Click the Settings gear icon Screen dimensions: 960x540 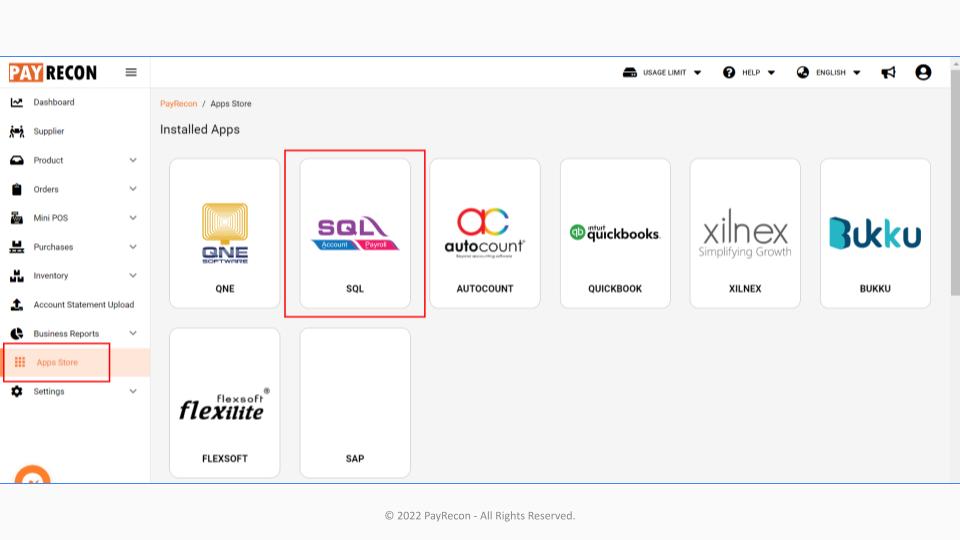(17, 391)
